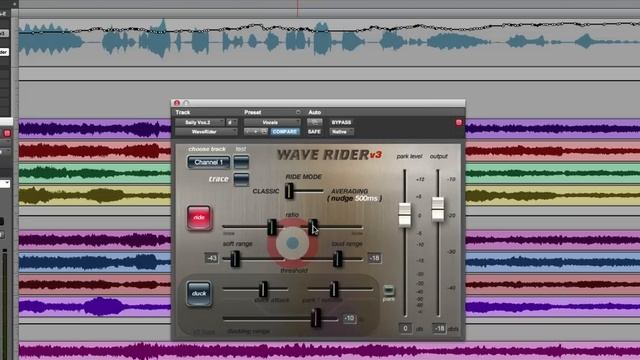640x360 pixels.
Task: Click the COMPARE button
Action: tap(284, 132)
